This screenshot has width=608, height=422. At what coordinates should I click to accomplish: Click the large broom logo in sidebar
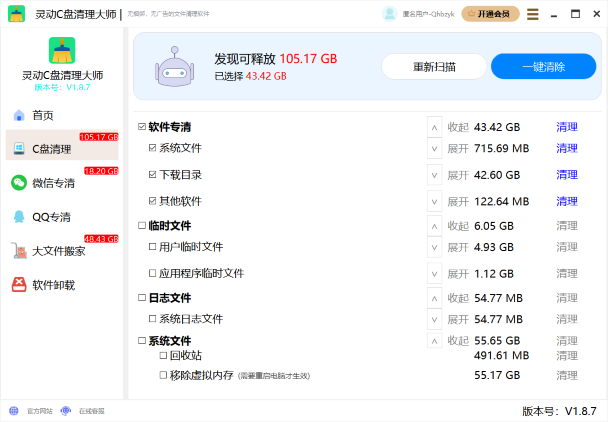coord(62,50)
